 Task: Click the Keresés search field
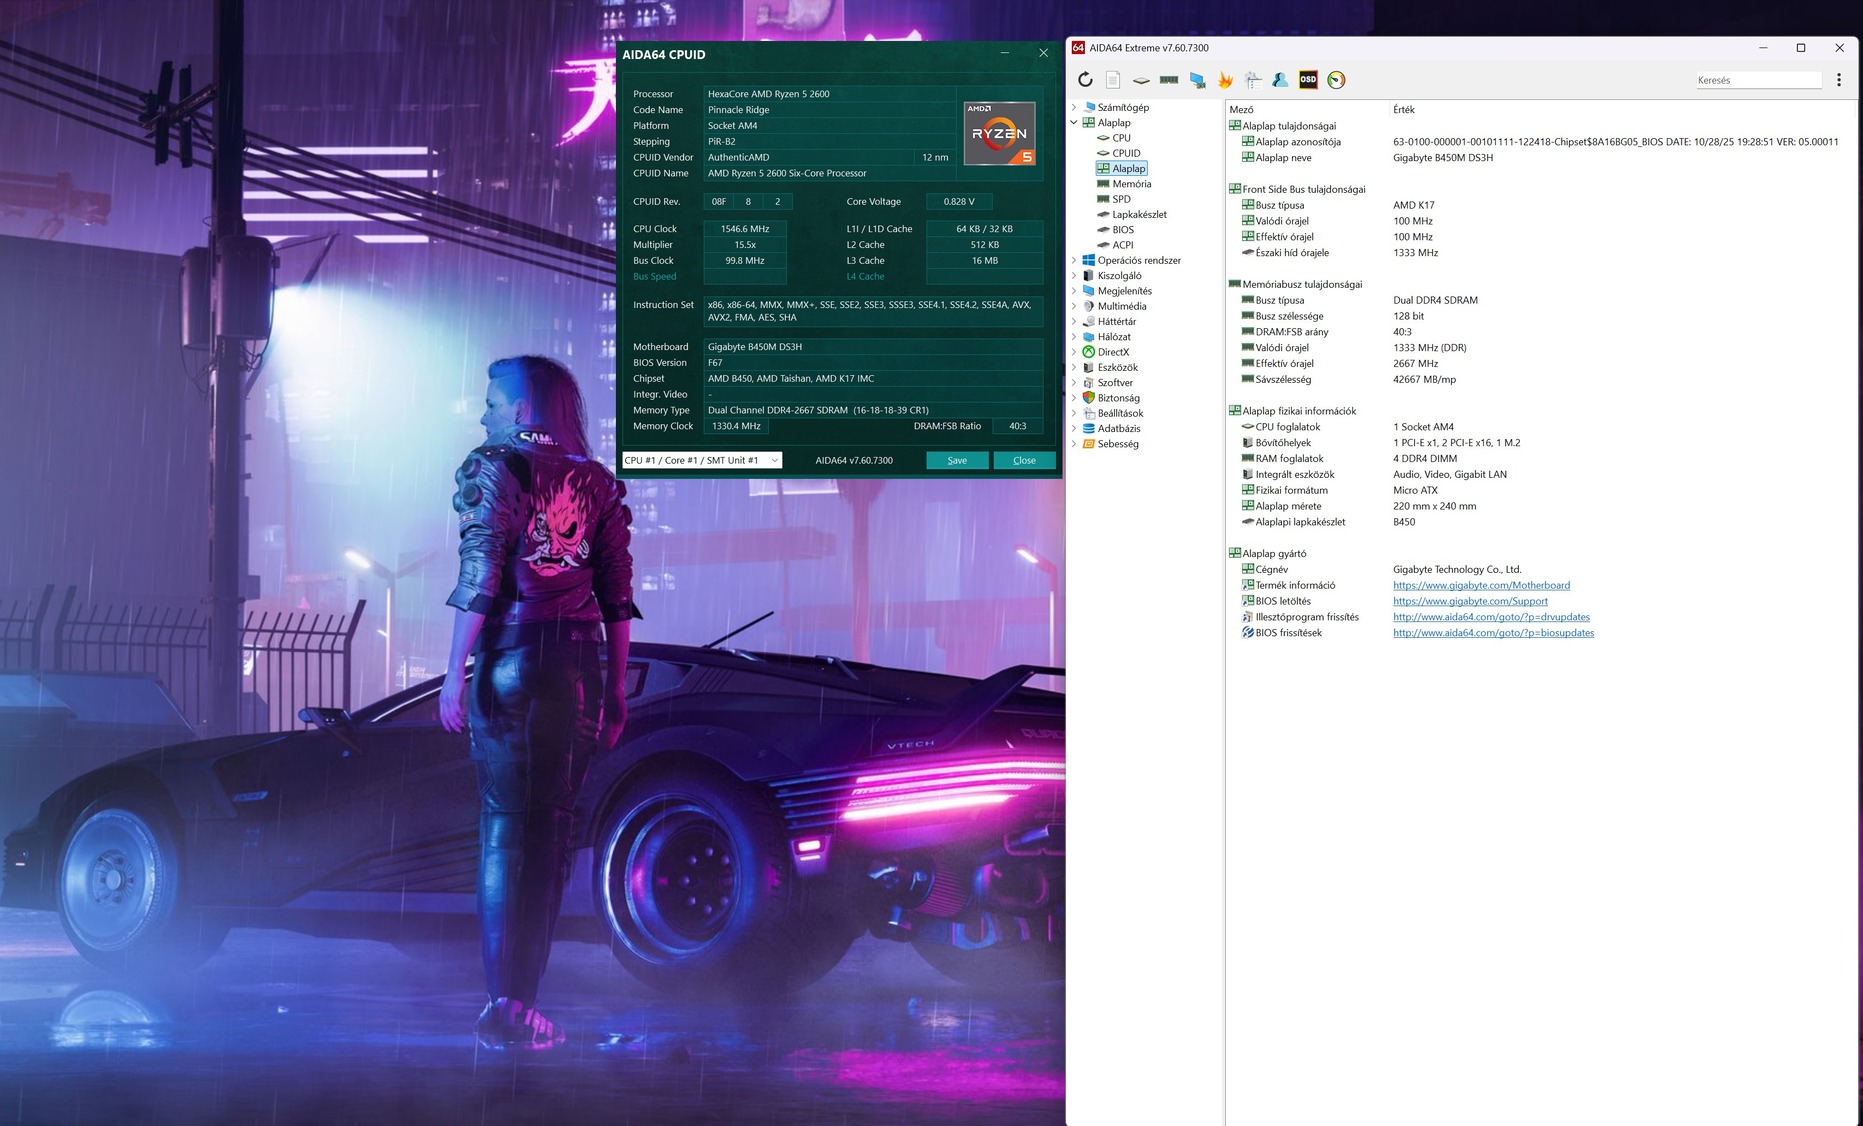pyautogui.click(x=1759, y=80)
